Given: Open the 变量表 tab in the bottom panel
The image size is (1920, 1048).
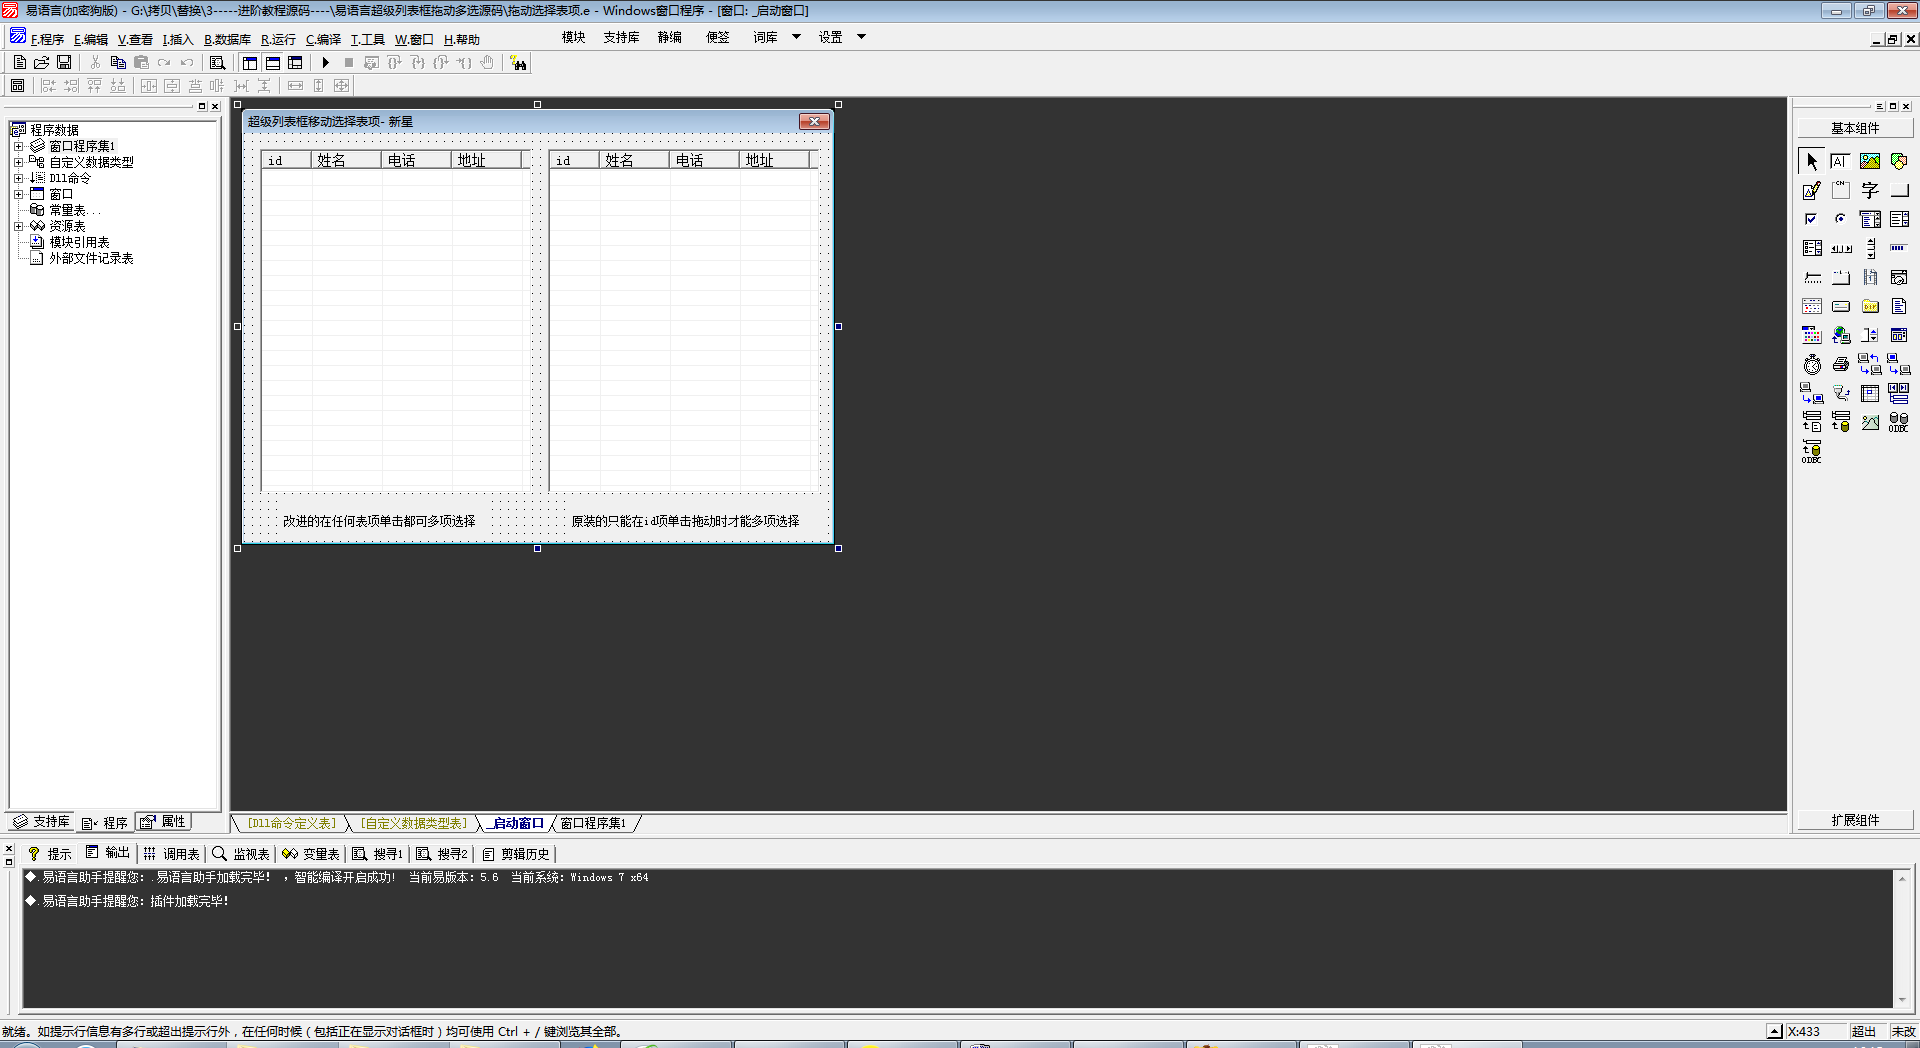Looking at the screenshot, I should (311, 854).
